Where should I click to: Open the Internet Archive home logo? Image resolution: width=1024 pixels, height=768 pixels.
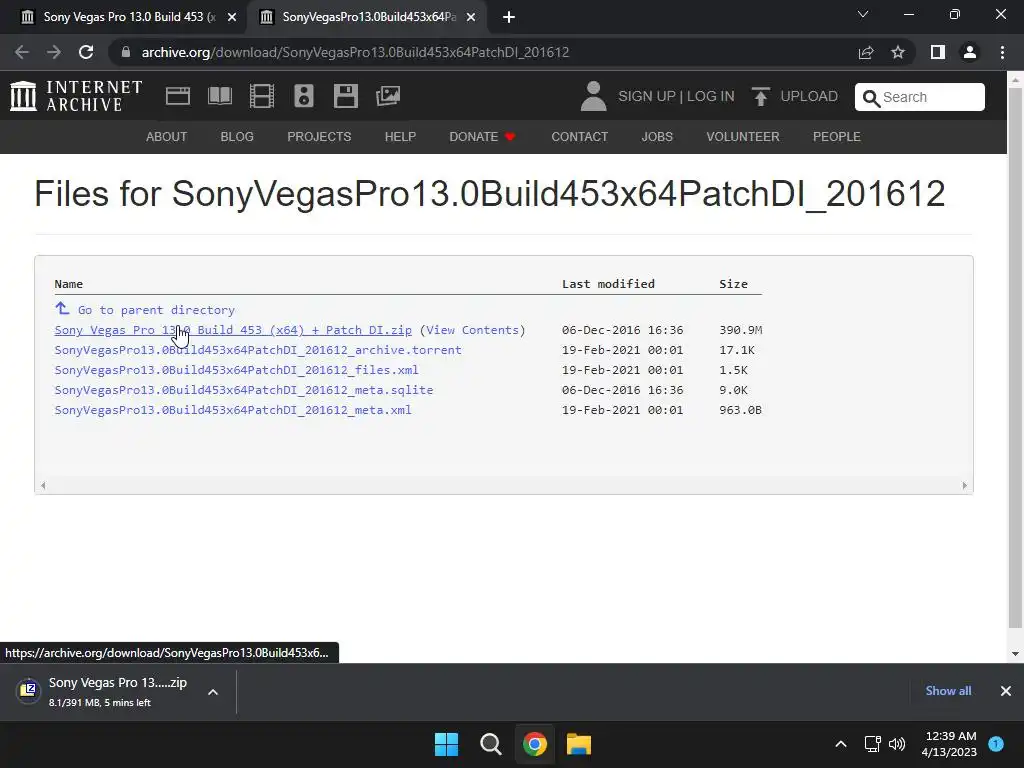(76, 96)
